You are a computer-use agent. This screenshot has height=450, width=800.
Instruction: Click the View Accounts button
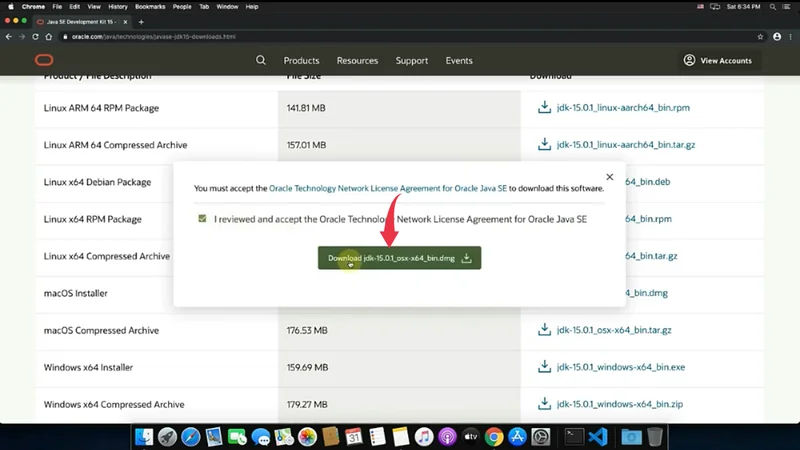(x=717, y=60)
